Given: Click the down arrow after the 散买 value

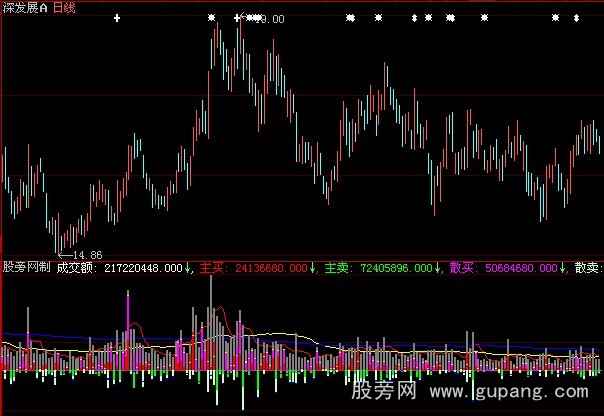Looking at the screenshot, I should tap(562, 268).
